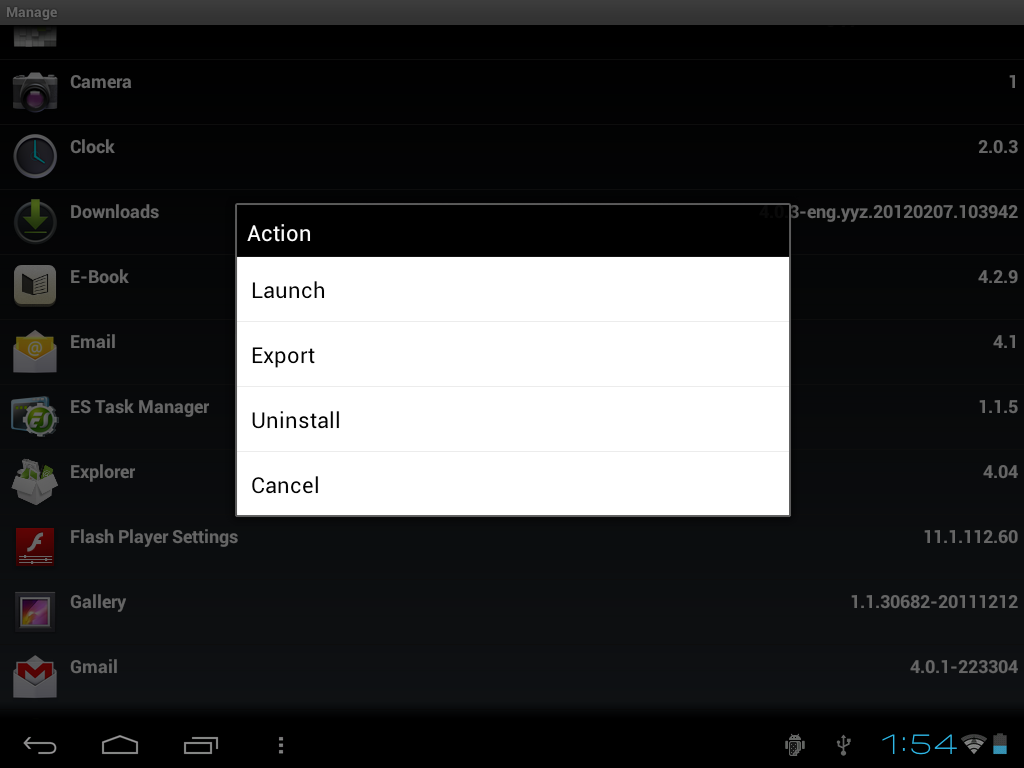Image resolution: width=1024 pixels, height=768 pixels.
Task: Choose Launch in the Action dialog
Action: click(513, 290)
